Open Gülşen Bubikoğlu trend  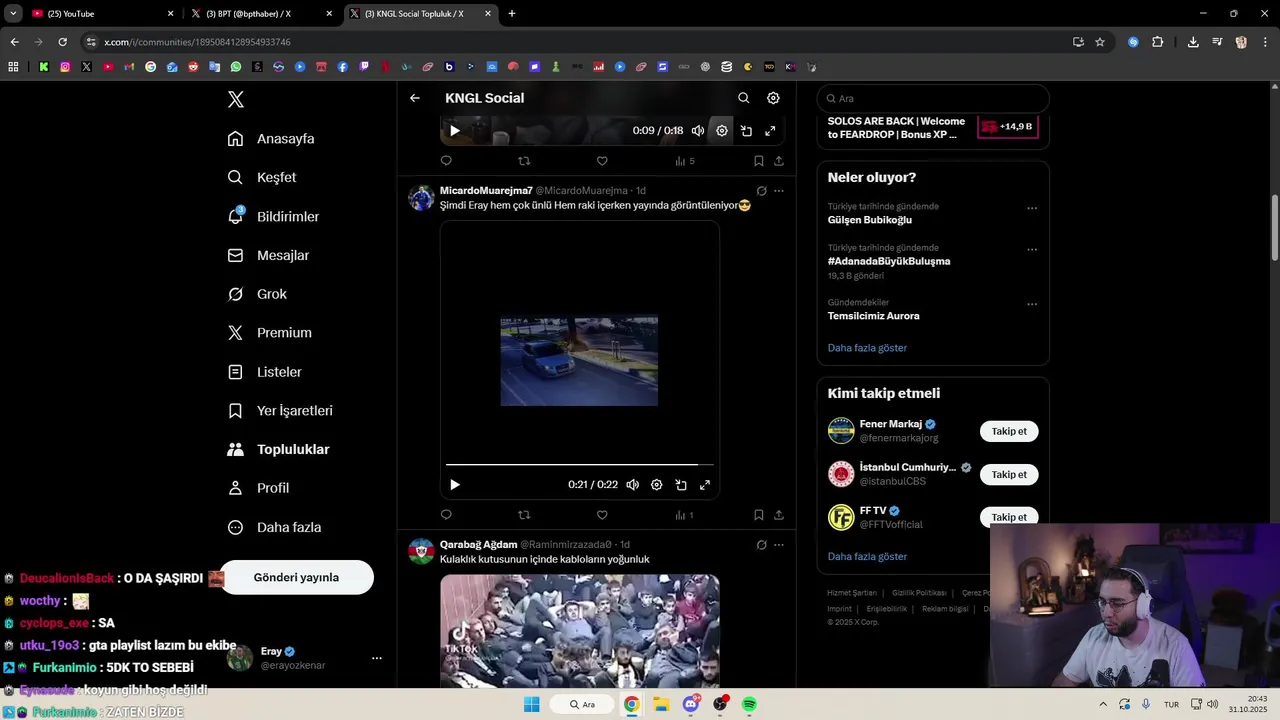[x=870, y=220]
